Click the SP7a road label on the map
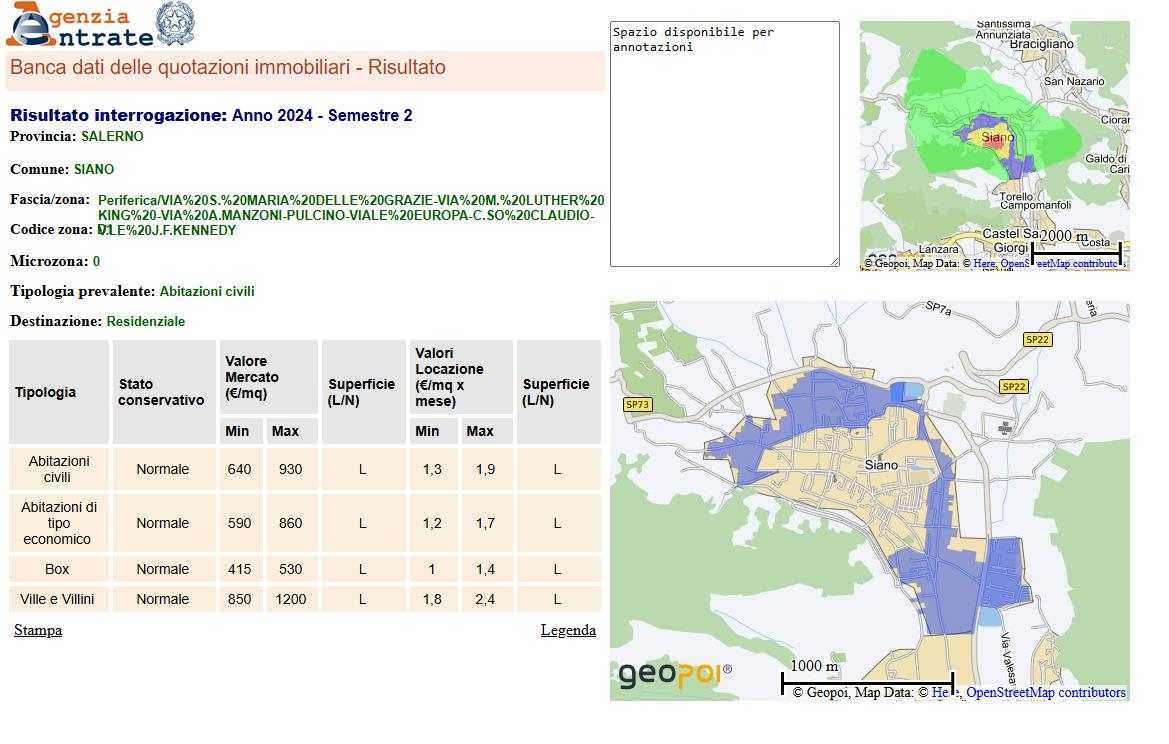The width and height of the screenshot is (1169, 744). click(x=938, y=309)
